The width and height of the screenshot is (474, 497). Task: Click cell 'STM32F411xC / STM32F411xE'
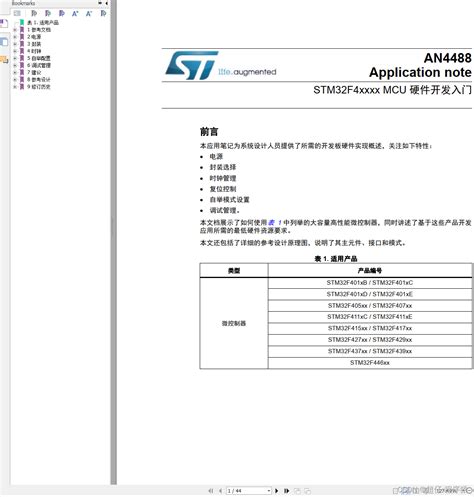click(x=370, y=317)
